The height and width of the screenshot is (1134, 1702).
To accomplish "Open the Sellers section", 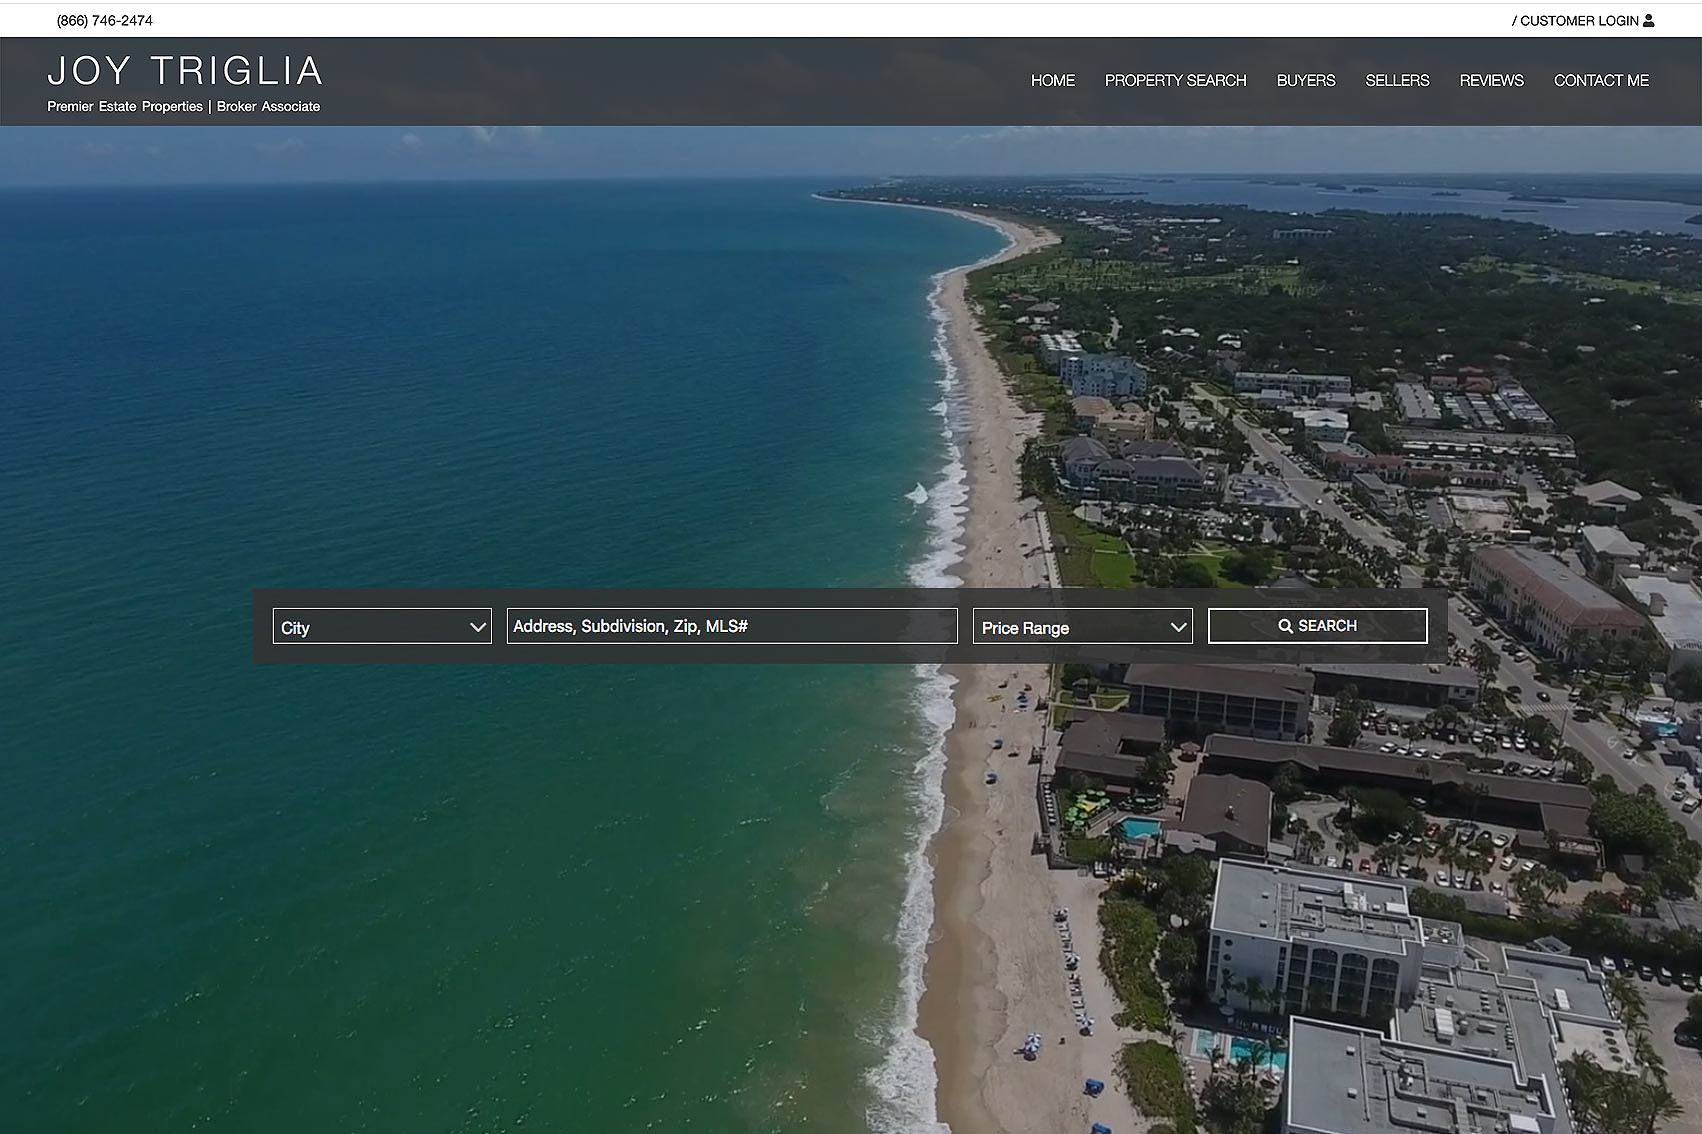I will [x=1397, y=80].
